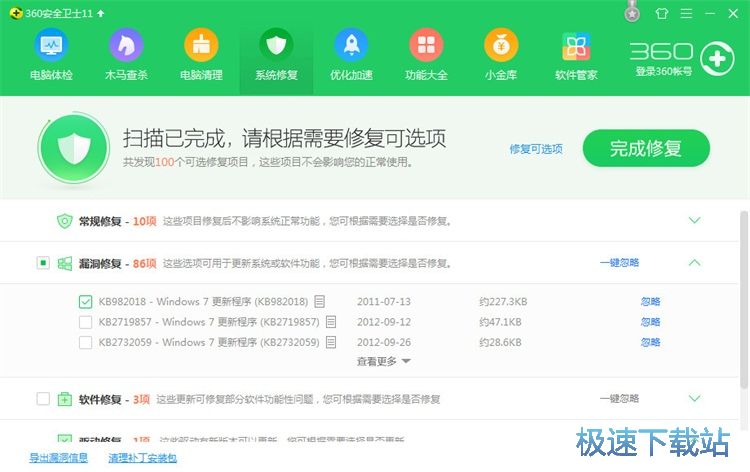Image resolution: width=750 pixels, height=472 pixels.
Task: Click the 常规修复 shield icon
Action: [x=64, y=221]
